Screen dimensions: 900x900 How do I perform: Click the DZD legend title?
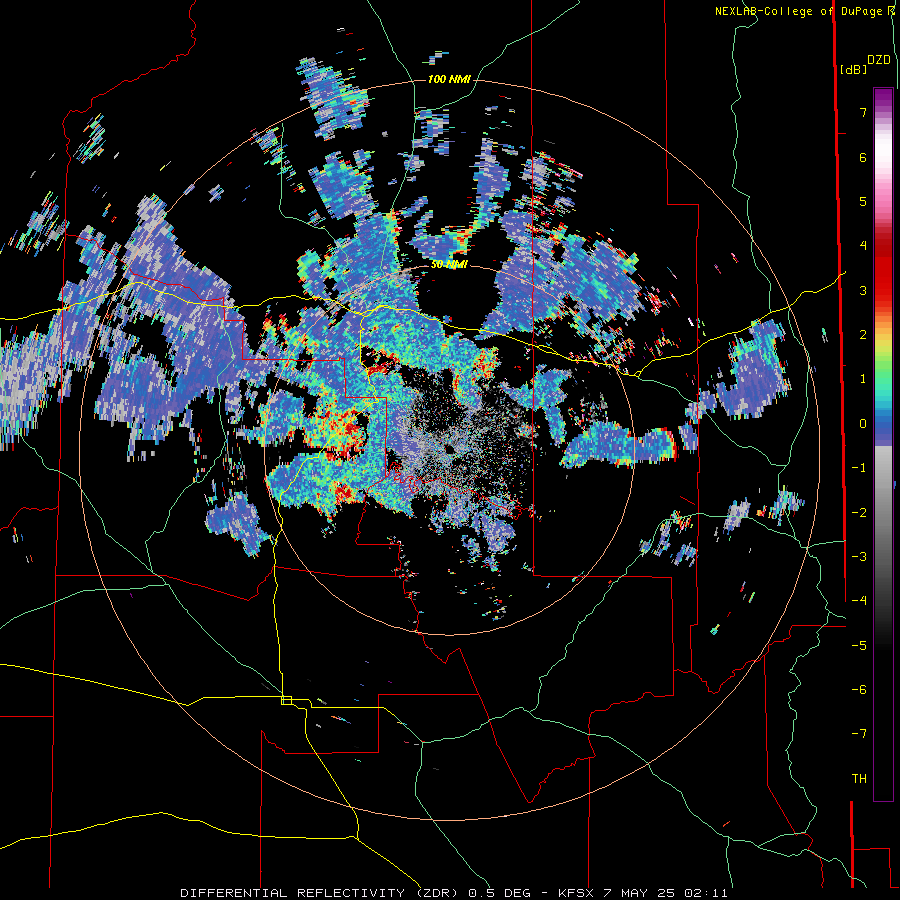point(879,60)
